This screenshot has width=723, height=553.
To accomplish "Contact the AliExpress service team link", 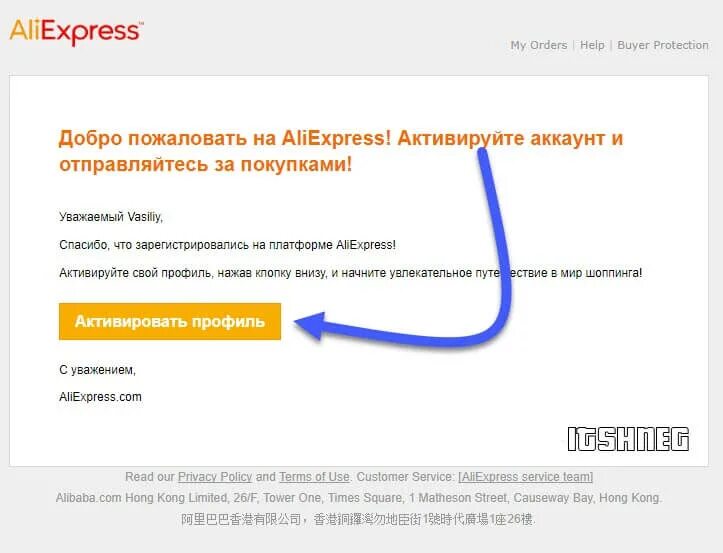I will pos(526,477).
